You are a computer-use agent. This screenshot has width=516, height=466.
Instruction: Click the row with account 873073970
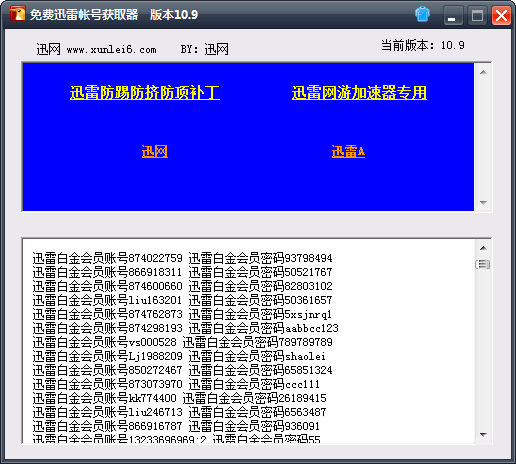(176, 384)
